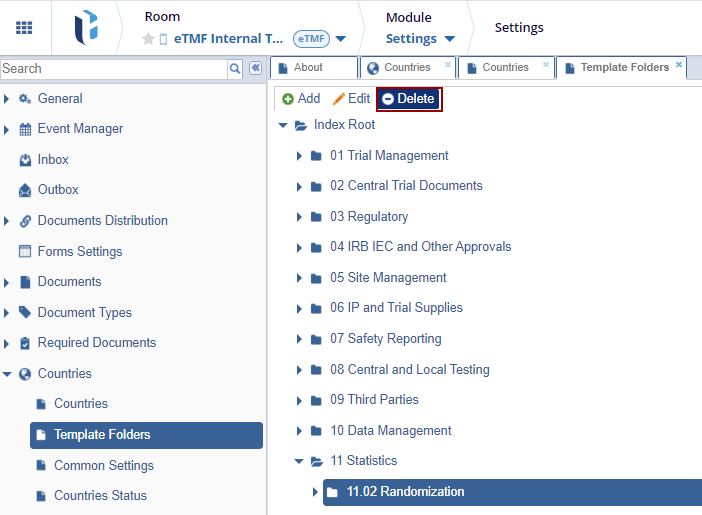This screenshot has height=515, width=702.
Task: Open the apps grid menu icon
Action: 24,28
